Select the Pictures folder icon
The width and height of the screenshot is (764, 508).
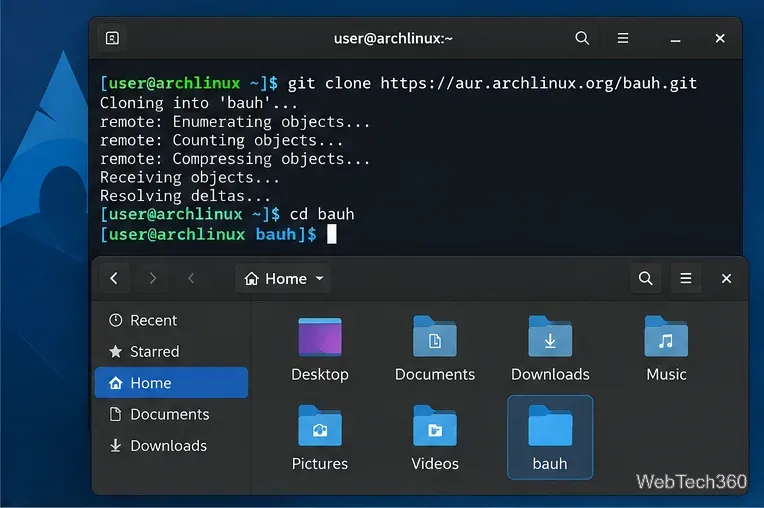point(320,426)
